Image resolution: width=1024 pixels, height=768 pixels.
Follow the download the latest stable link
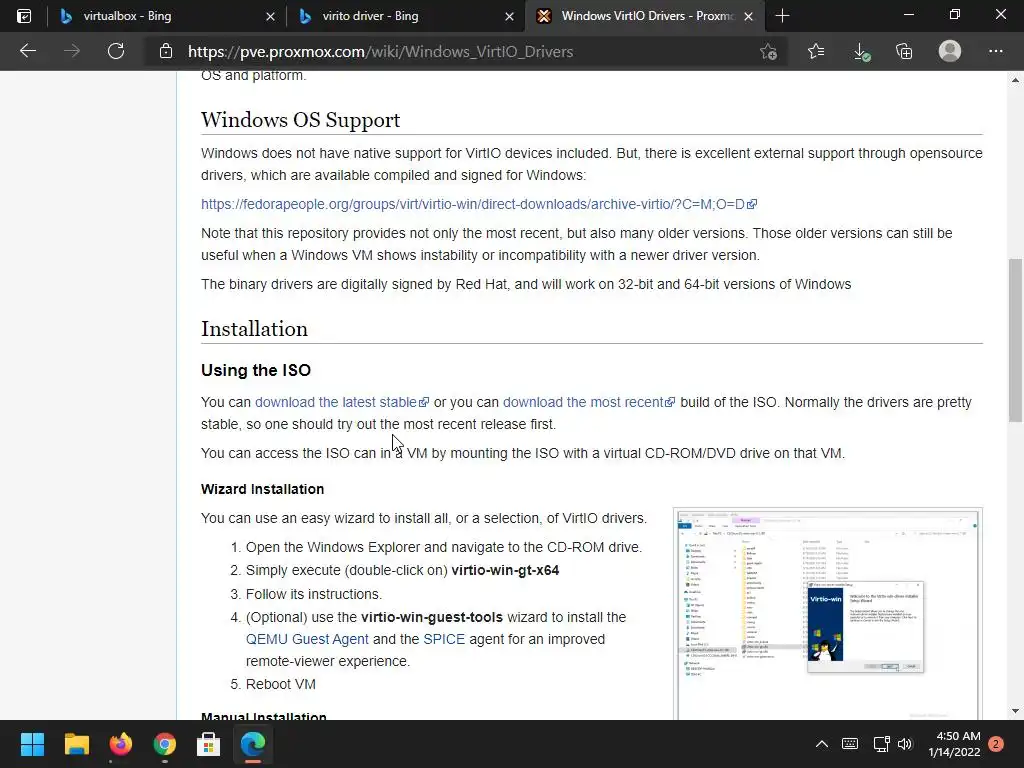point(342,402)
